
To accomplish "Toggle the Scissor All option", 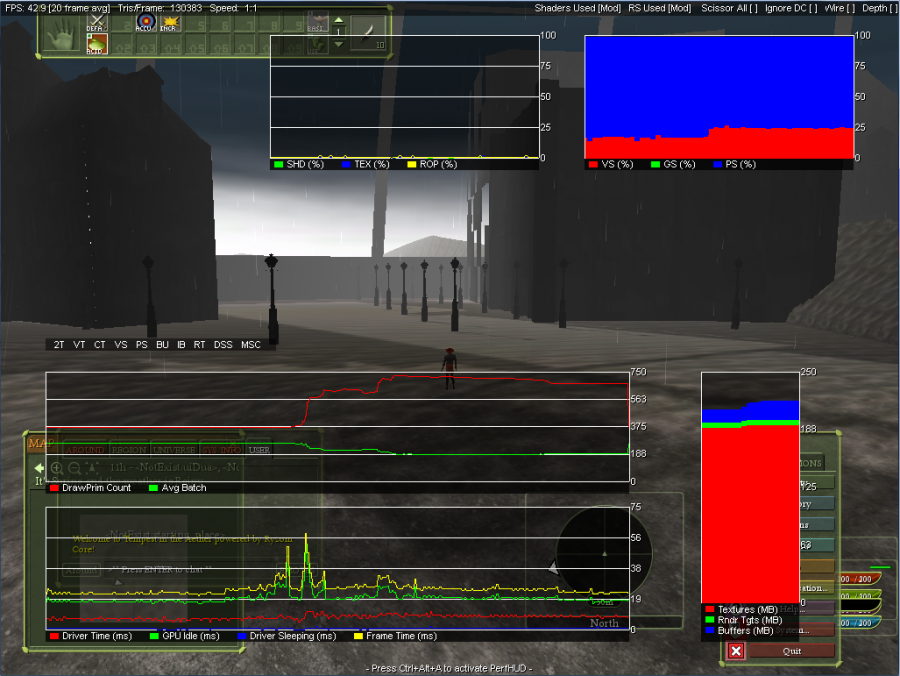I will tap(754, 7).
